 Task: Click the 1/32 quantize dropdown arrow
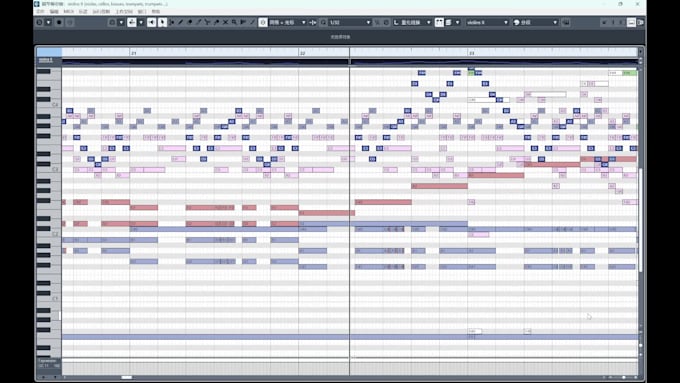pos(368,22)
